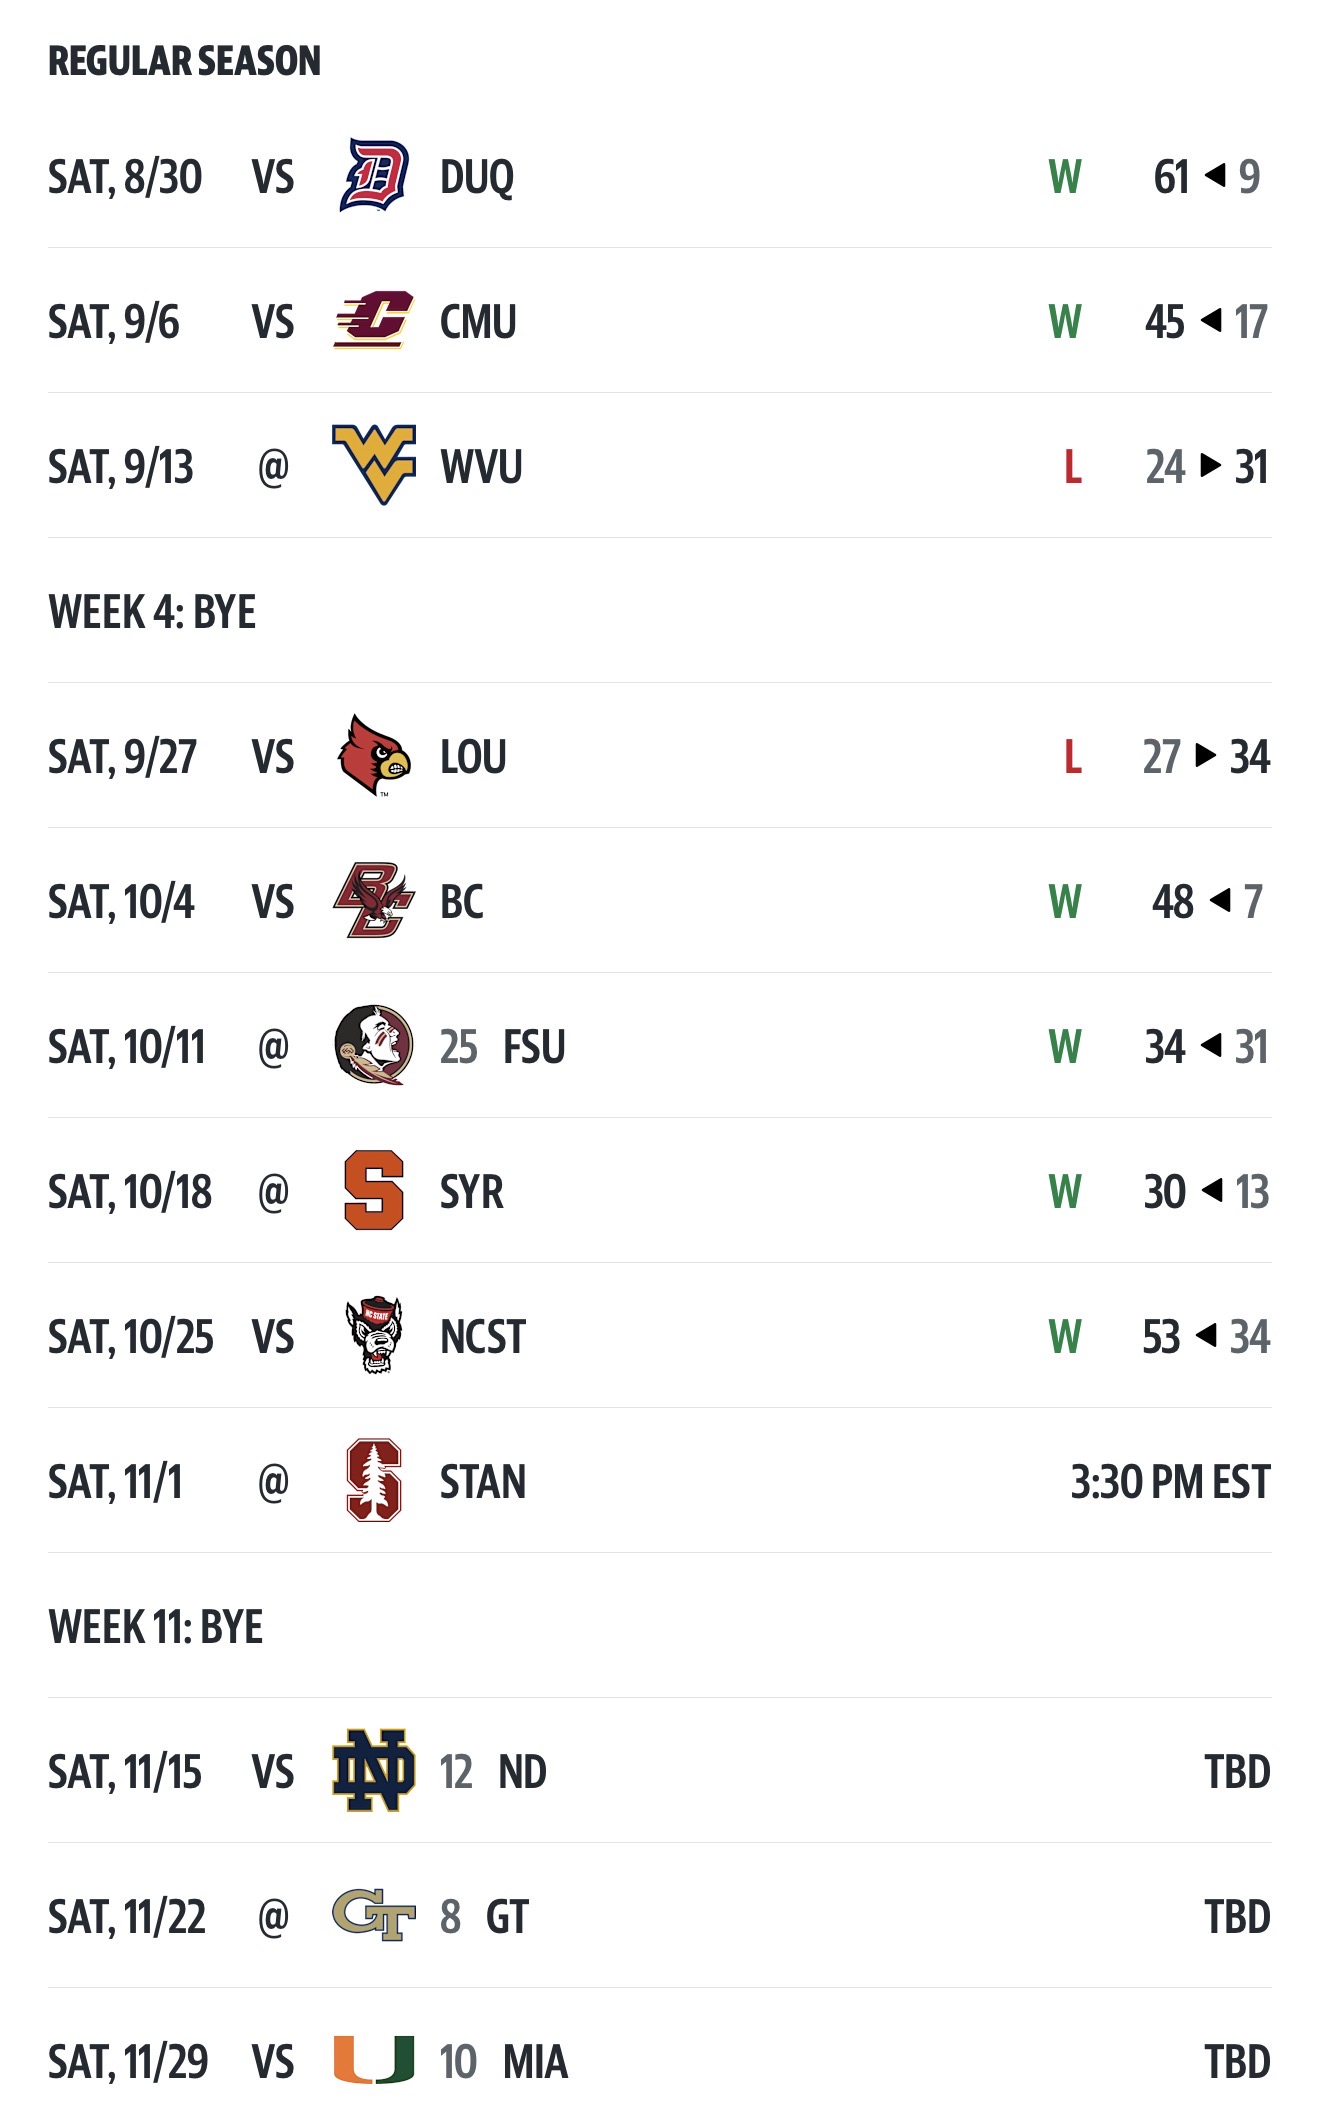Click the 34-31 FSU win score
1320x2105 pixels.
point(1206,1047)
